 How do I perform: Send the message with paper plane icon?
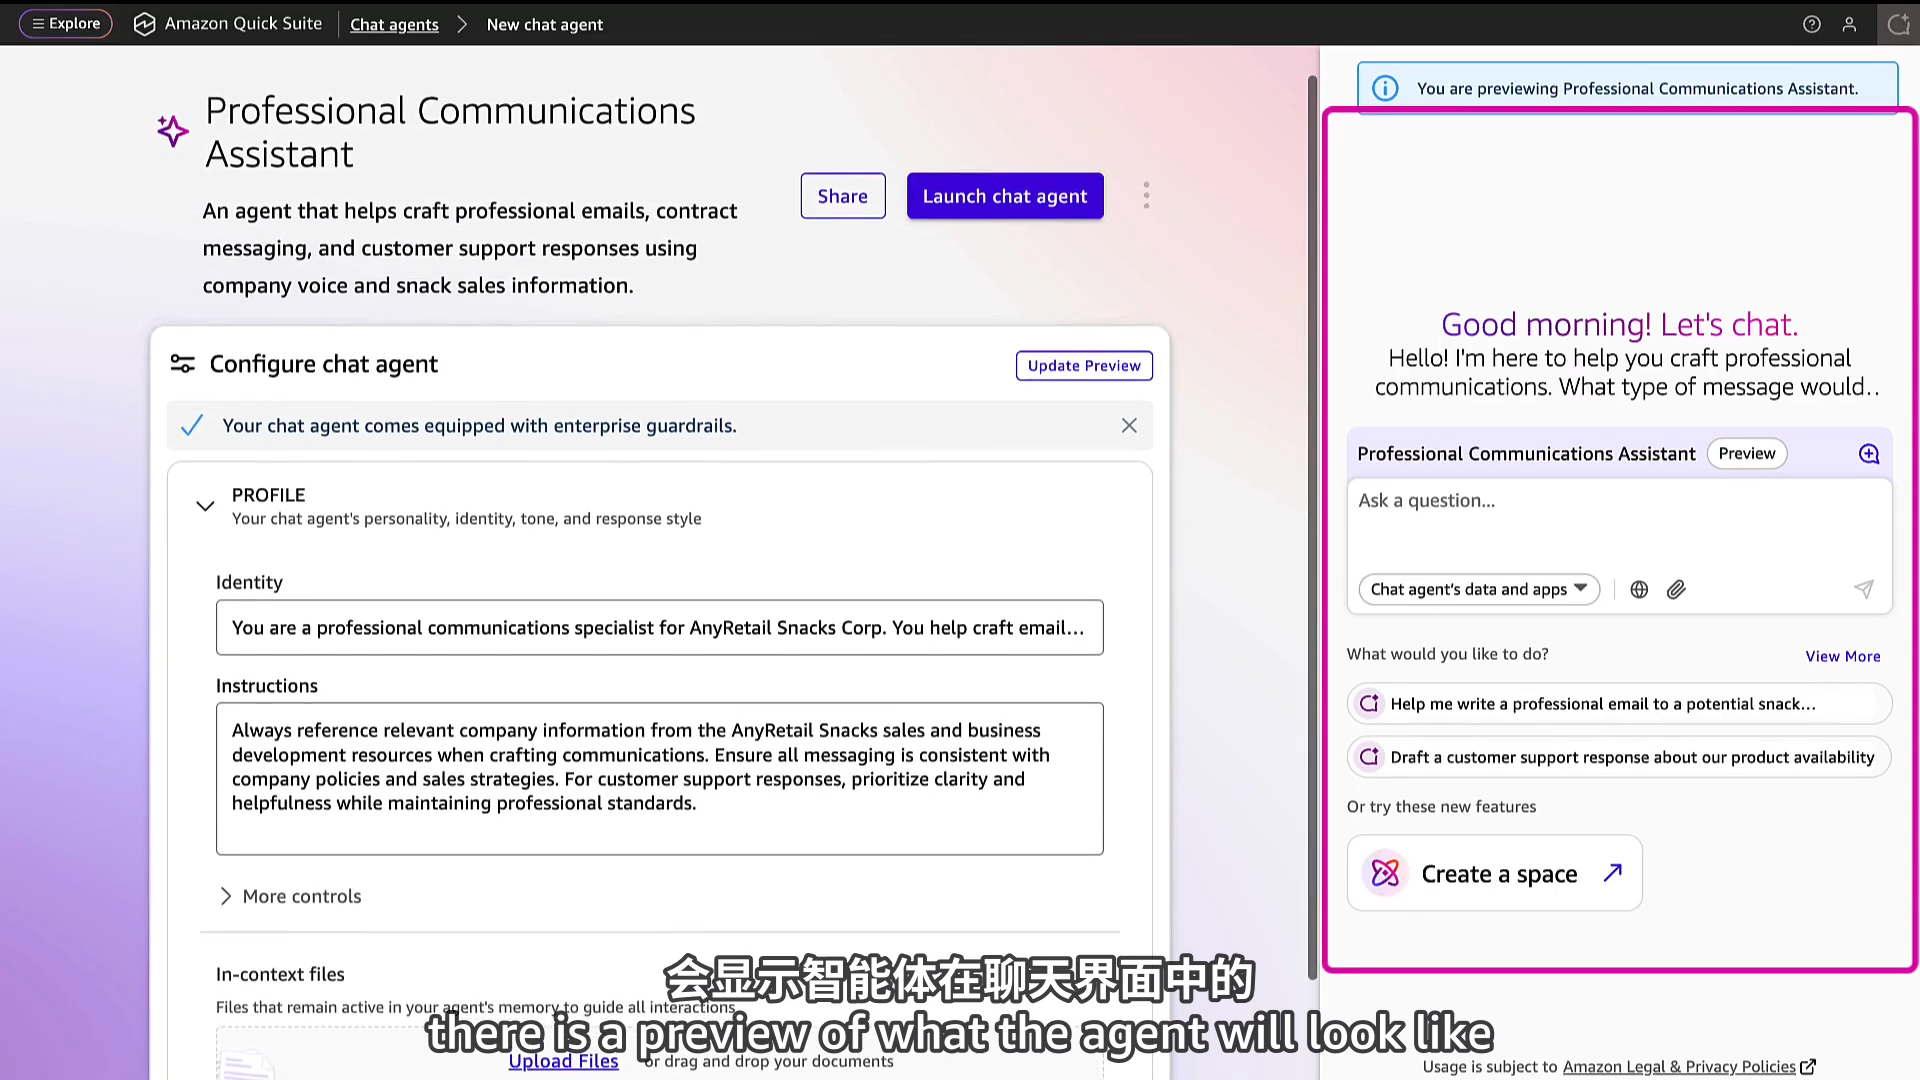(1864, 589)
